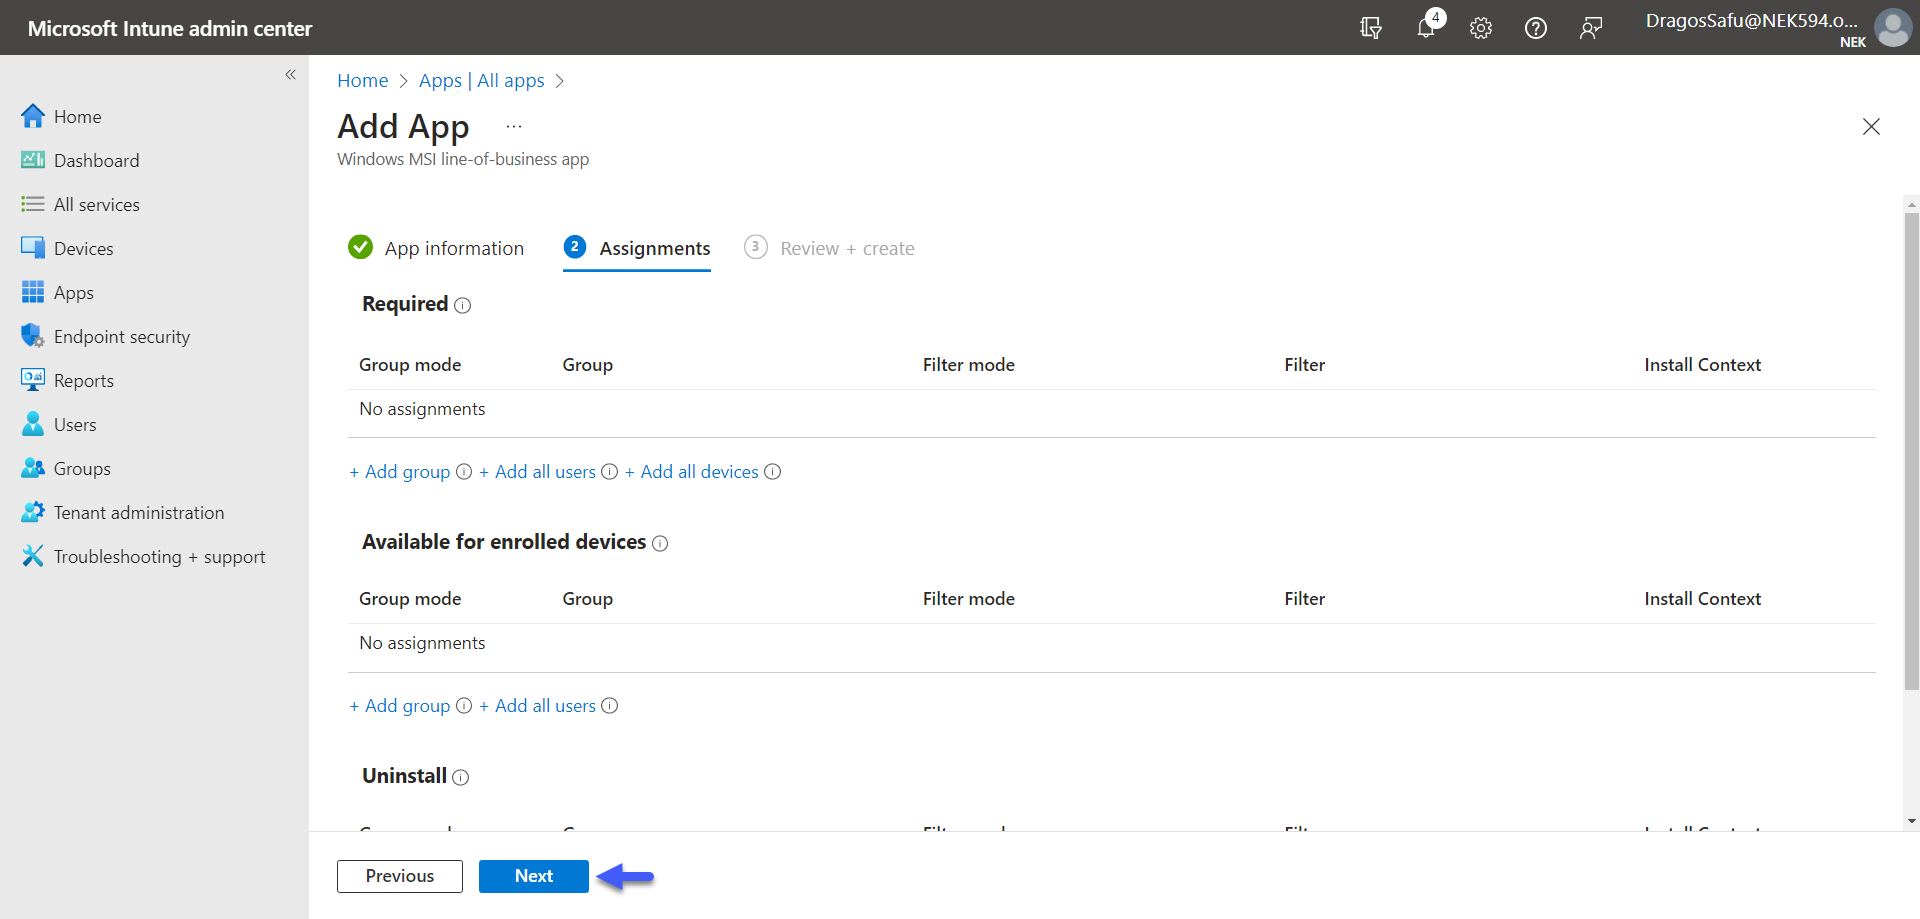This screenshot has height=919, width=1920.
Task: Add all users under Required section
Action: tap(538, 472)
